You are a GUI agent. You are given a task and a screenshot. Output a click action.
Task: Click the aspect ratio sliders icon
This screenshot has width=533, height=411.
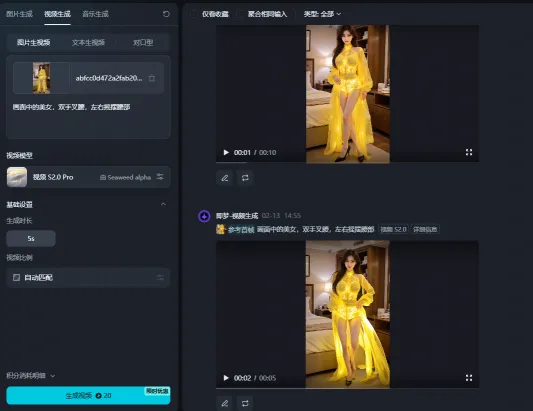coord(160,277)
